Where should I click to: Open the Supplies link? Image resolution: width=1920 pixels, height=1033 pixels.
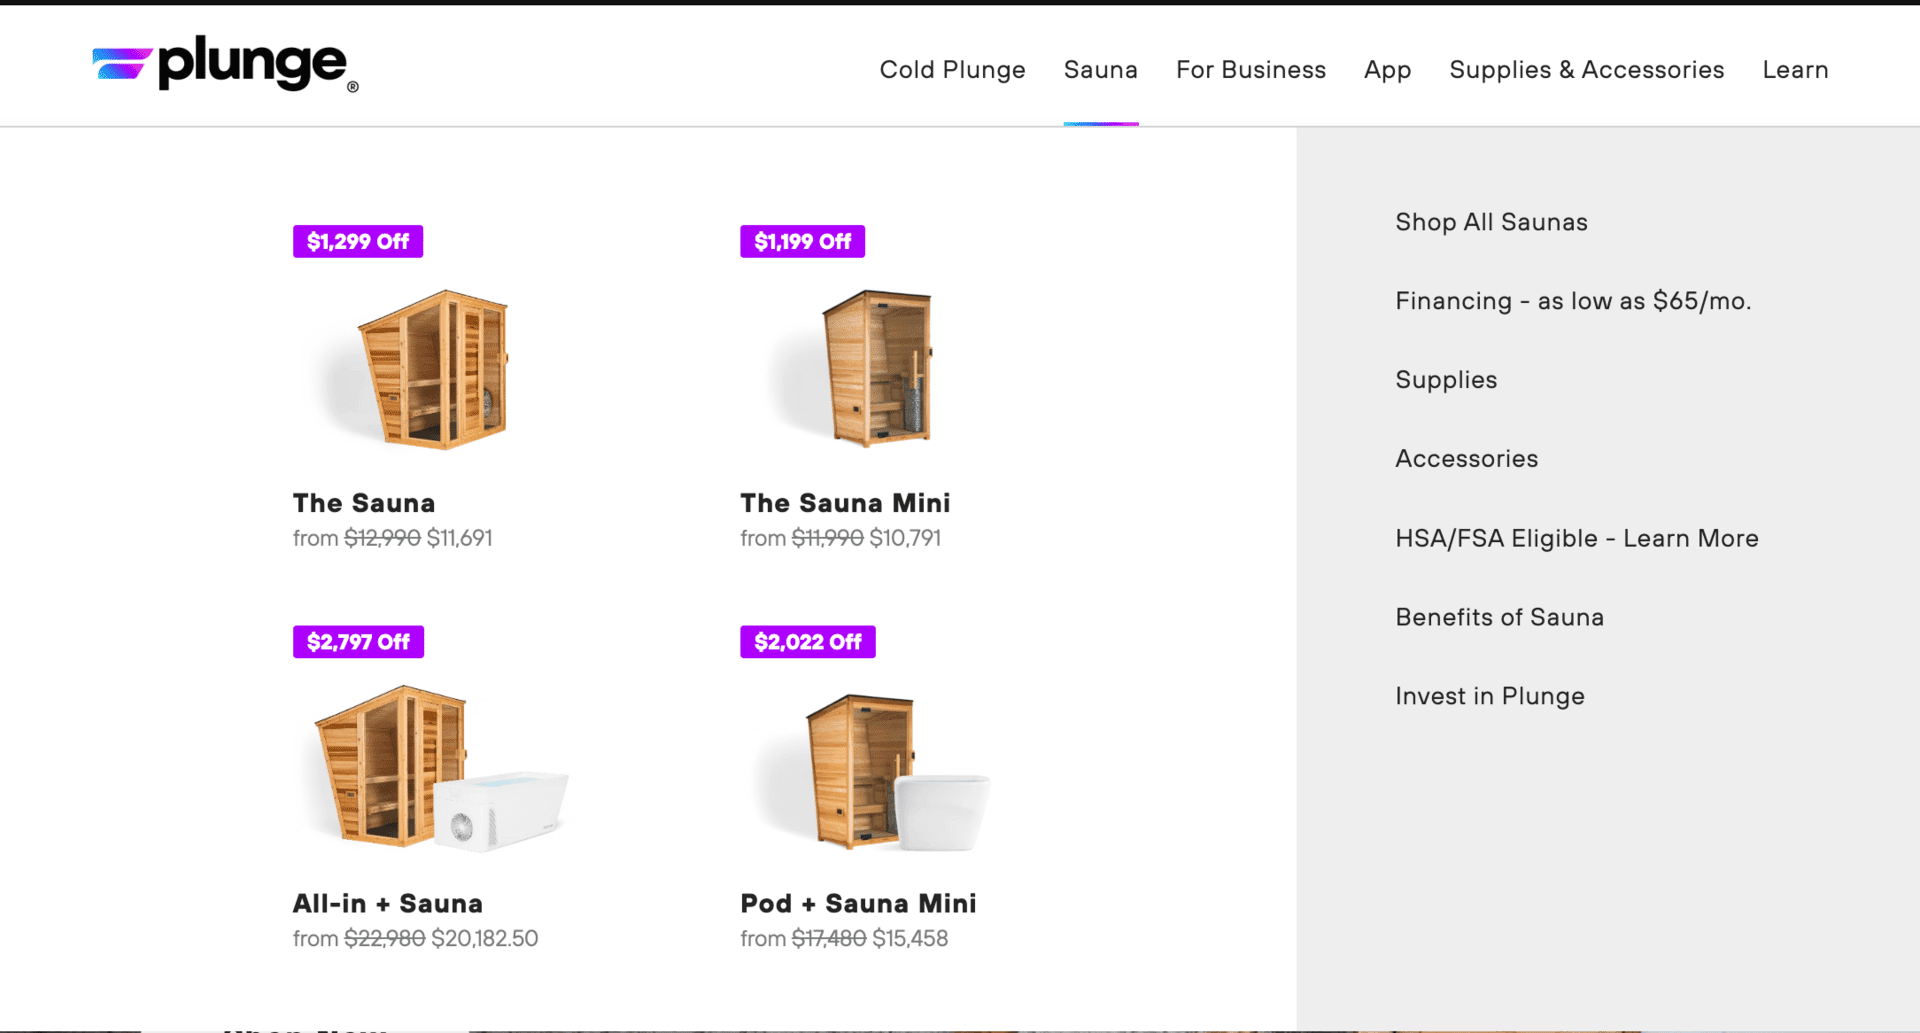tap(1445, 379)
